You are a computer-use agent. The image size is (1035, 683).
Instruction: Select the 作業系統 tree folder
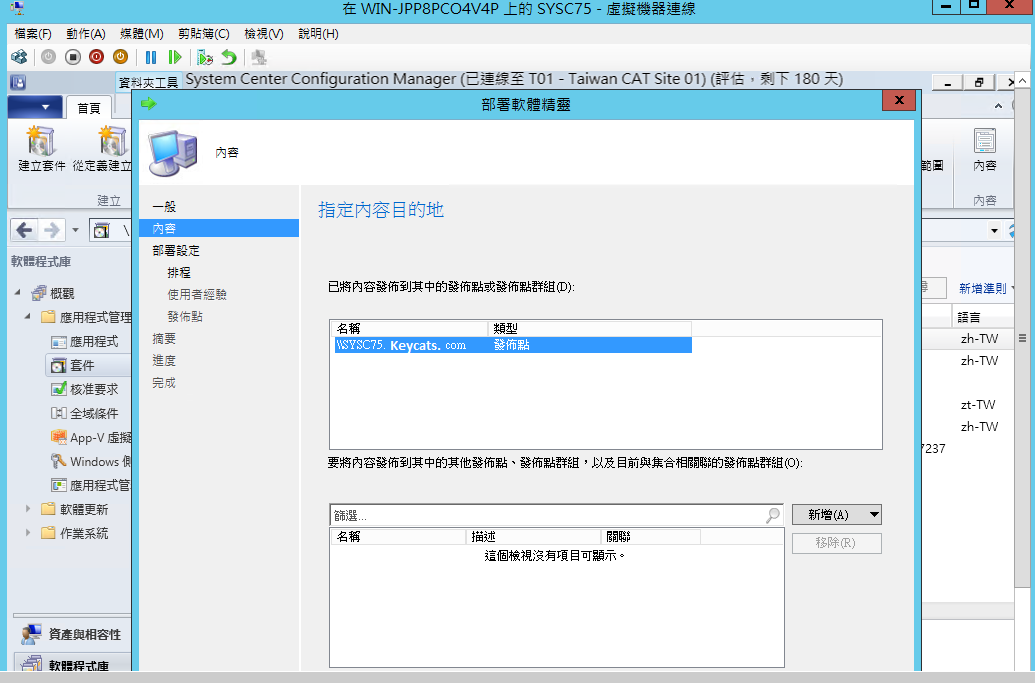click(x=75, y=533)
